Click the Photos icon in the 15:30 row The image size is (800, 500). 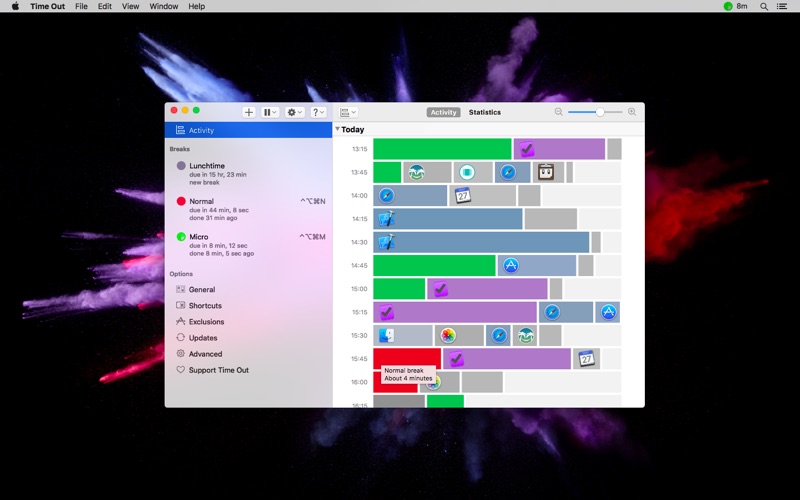pyautogui.click(x=448, y=335)
